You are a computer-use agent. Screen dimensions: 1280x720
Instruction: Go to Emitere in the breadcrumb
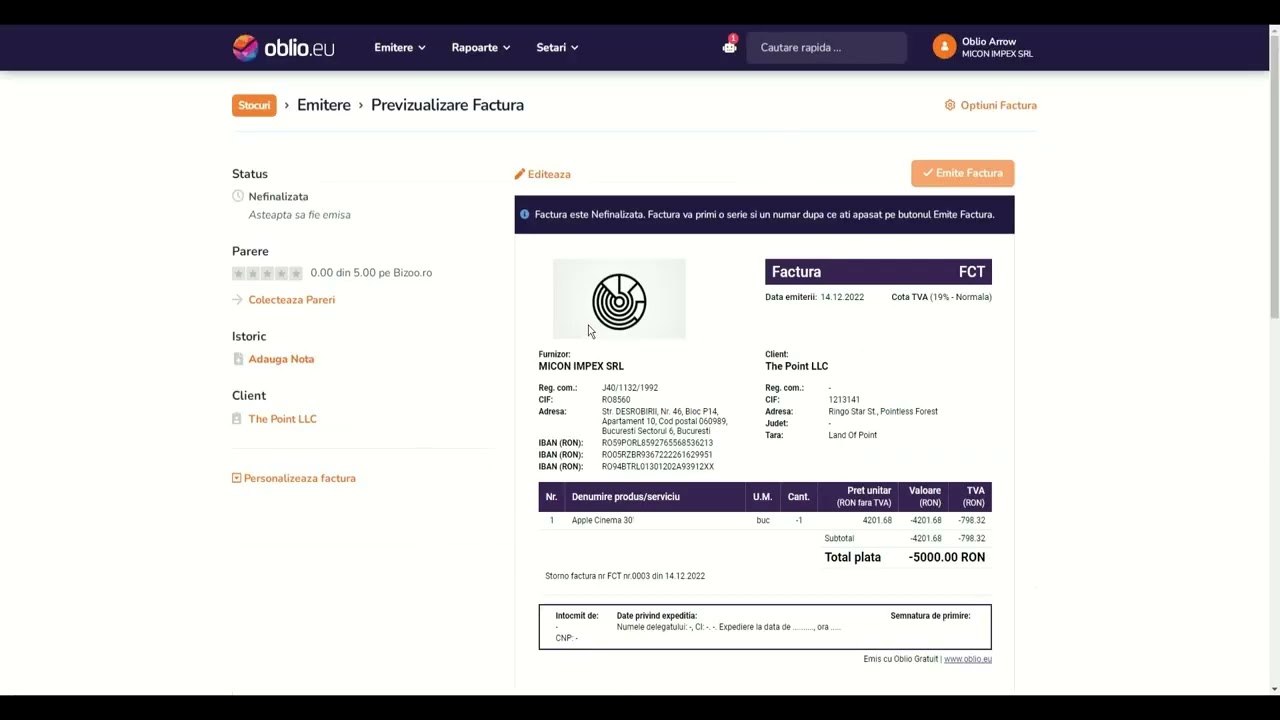click(324, 105)
